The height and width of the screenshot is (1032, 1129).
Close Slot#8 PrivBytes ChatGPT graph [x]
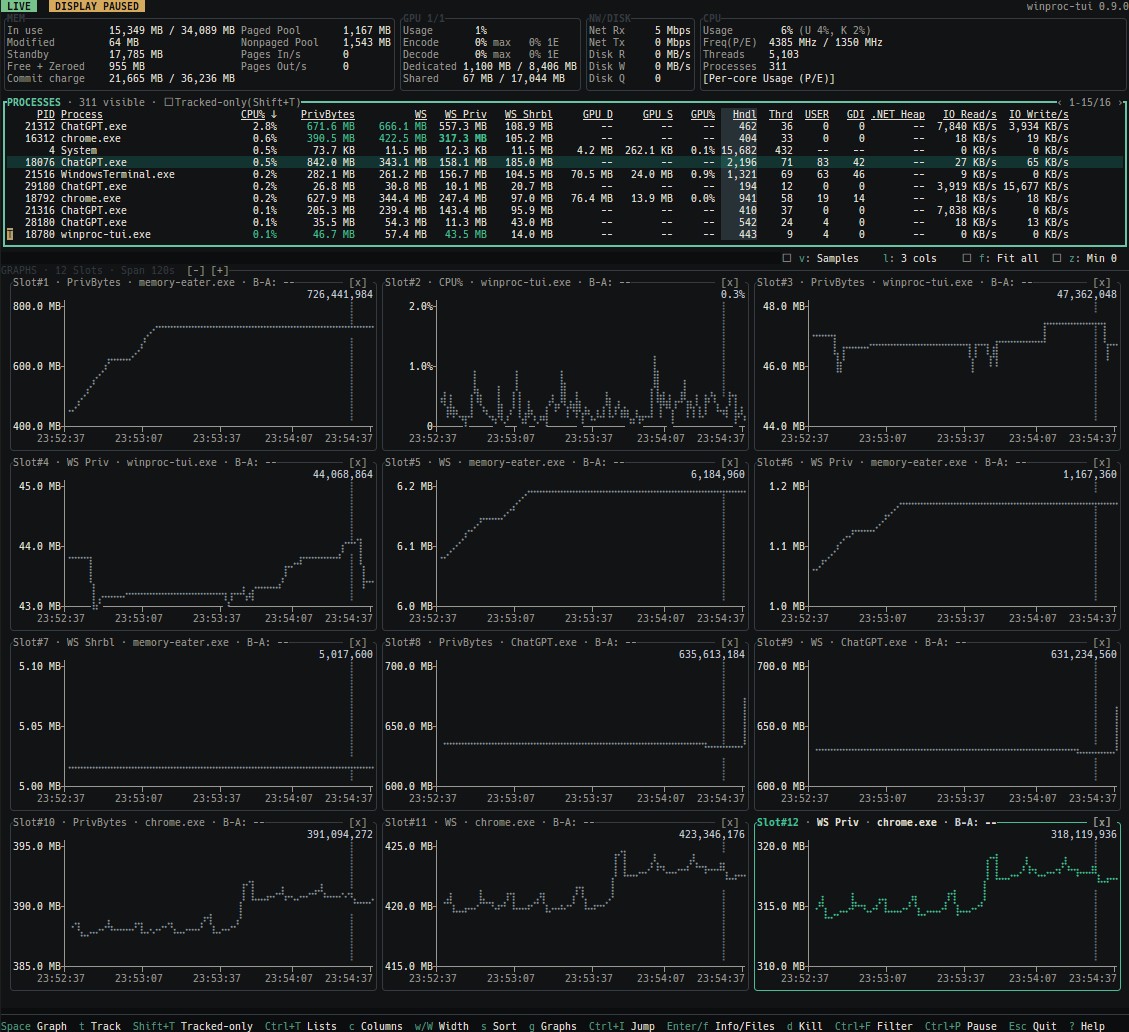click(x=730, y=642)
